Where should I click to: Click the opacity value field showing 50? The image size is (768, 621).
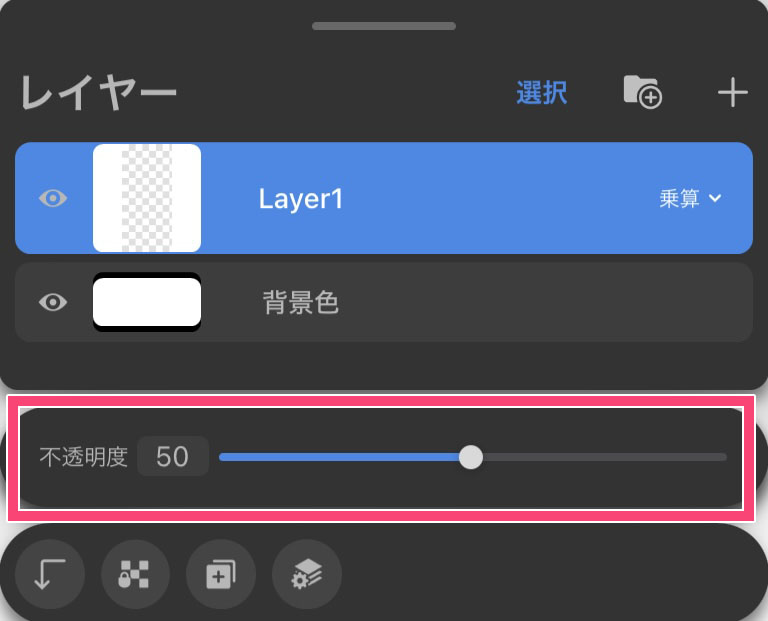pyautogui.click(x=173, y=457)
